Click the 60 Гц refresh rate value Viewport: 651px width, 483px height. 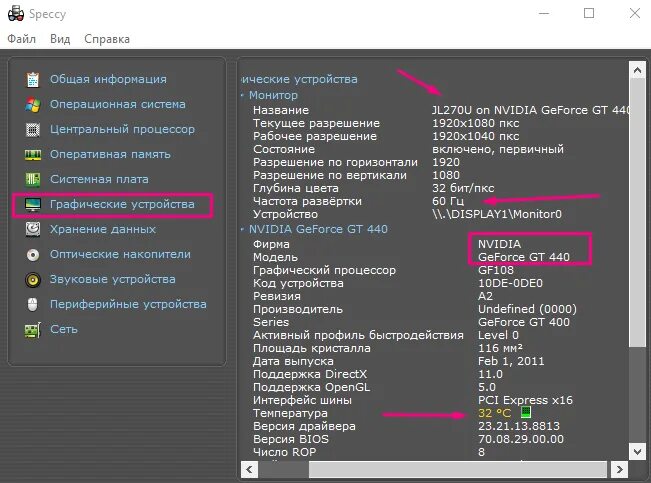click(448, 201)
